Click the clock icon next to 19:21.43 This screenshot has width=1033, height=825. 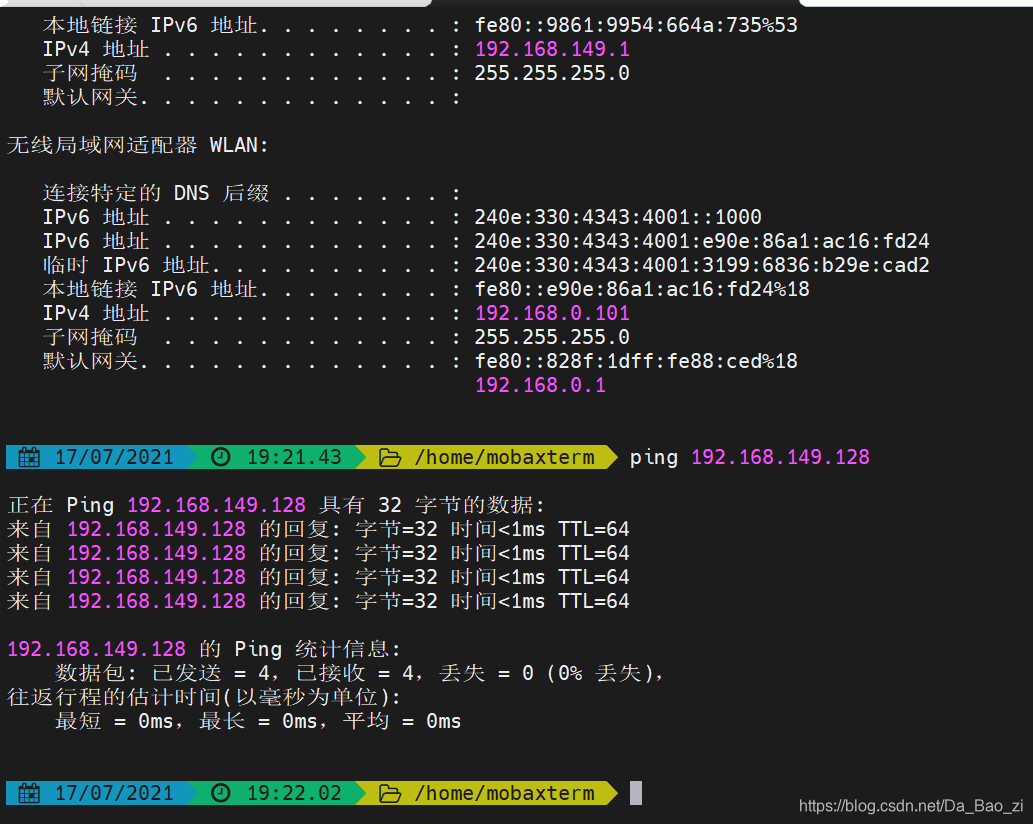[221, 457]
